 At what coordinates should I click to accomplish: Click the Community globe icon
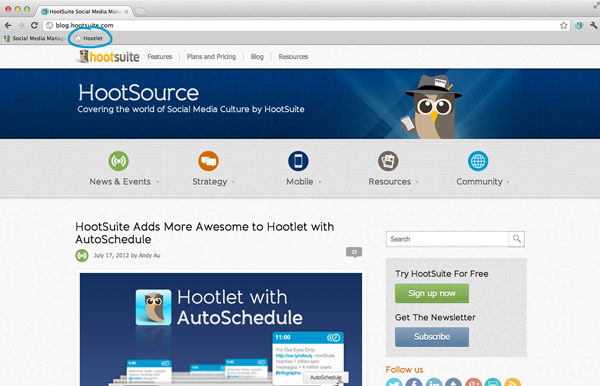coord(478,161)
